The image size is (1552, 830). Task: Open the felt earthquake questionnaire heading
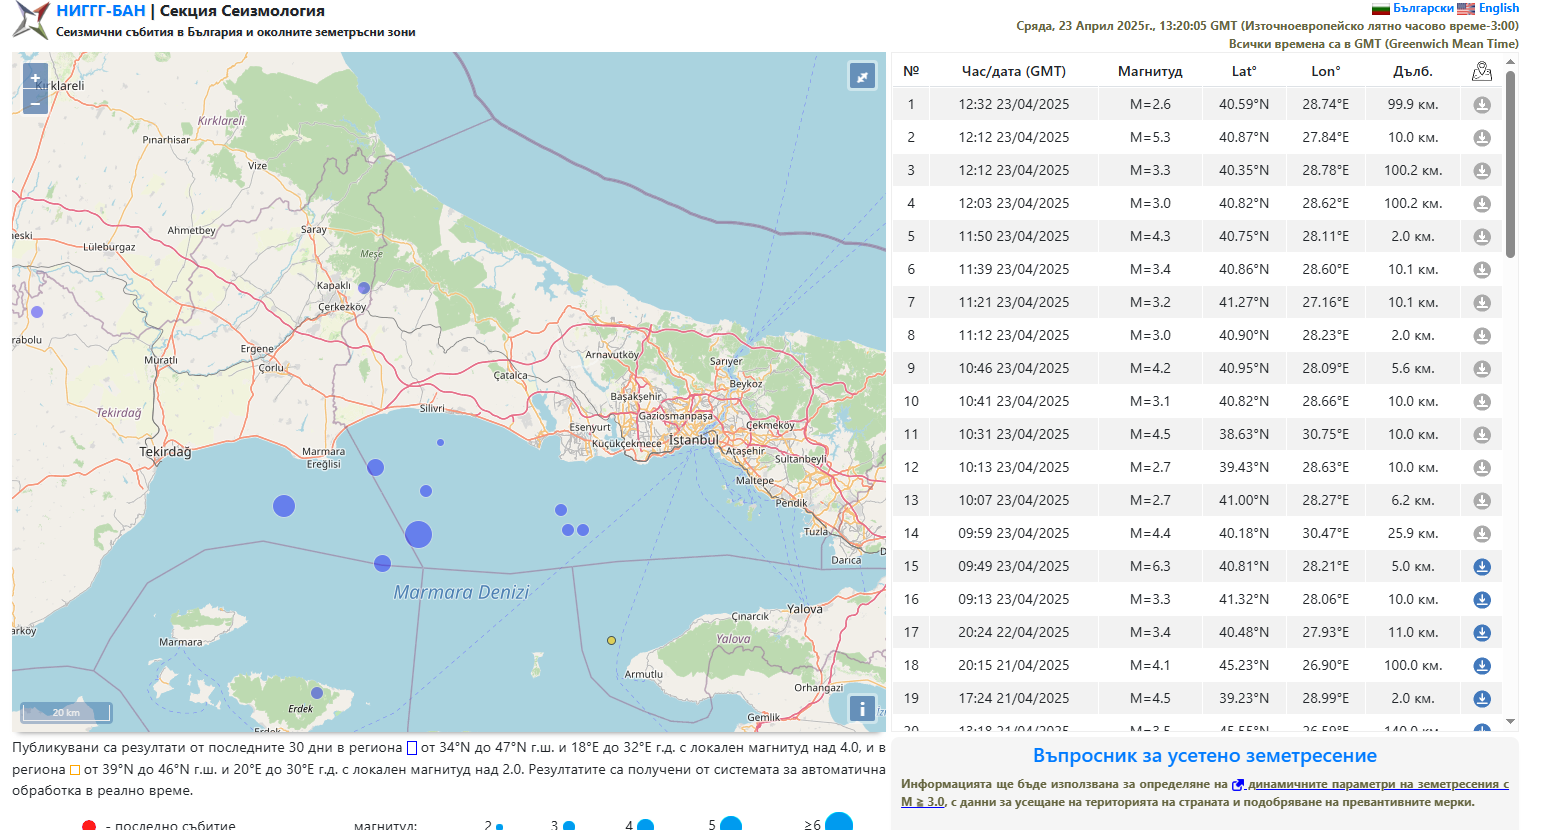pos(1204,756)
